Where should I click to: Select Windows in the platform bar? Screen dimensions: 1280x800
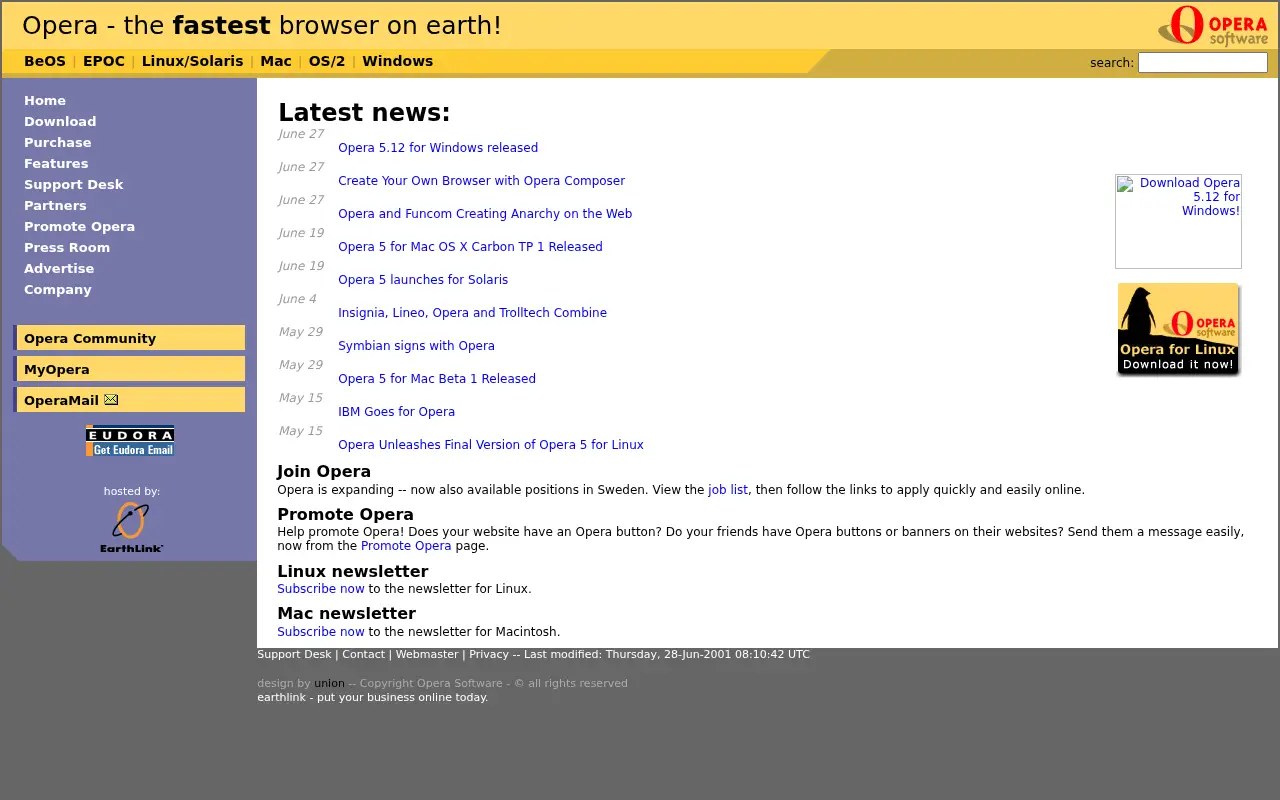point(397,61)
